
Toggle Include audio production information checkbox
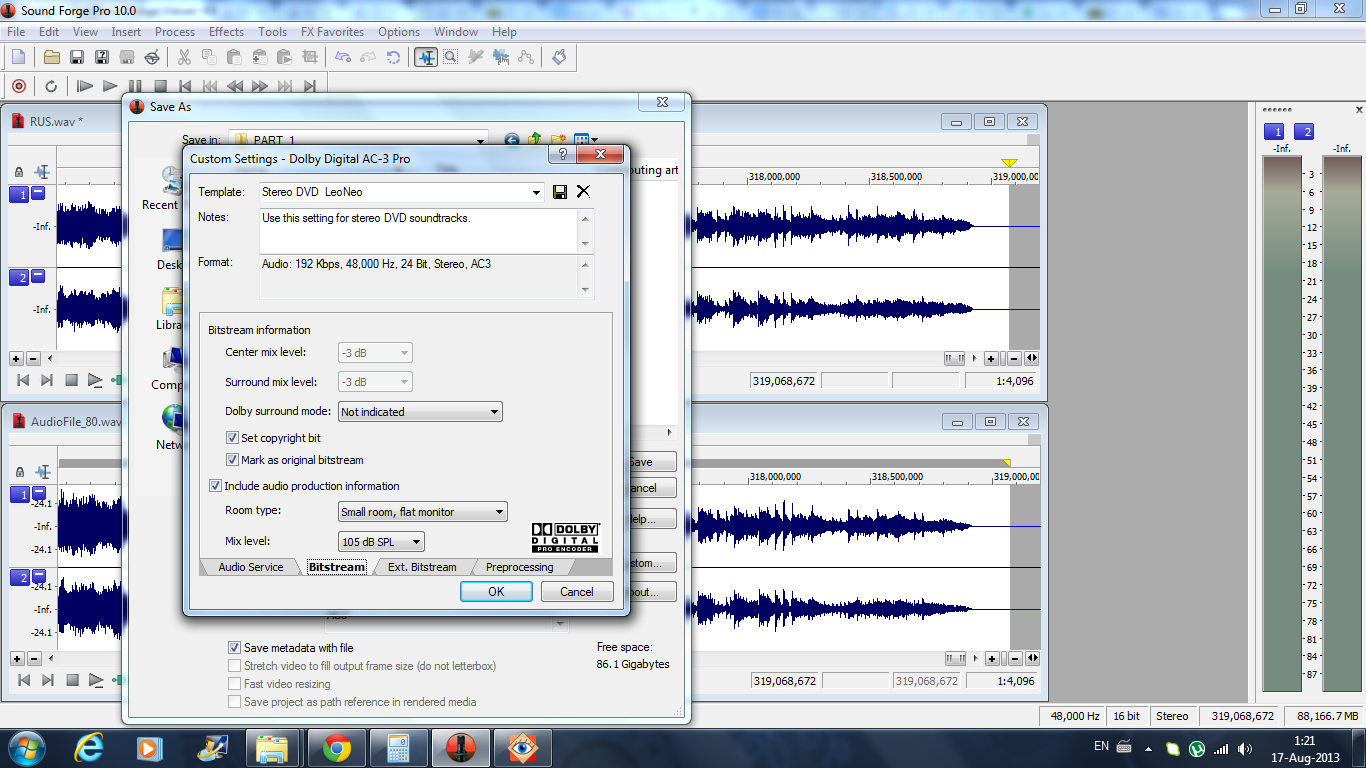pyautogui.click(x=215, y=486)
